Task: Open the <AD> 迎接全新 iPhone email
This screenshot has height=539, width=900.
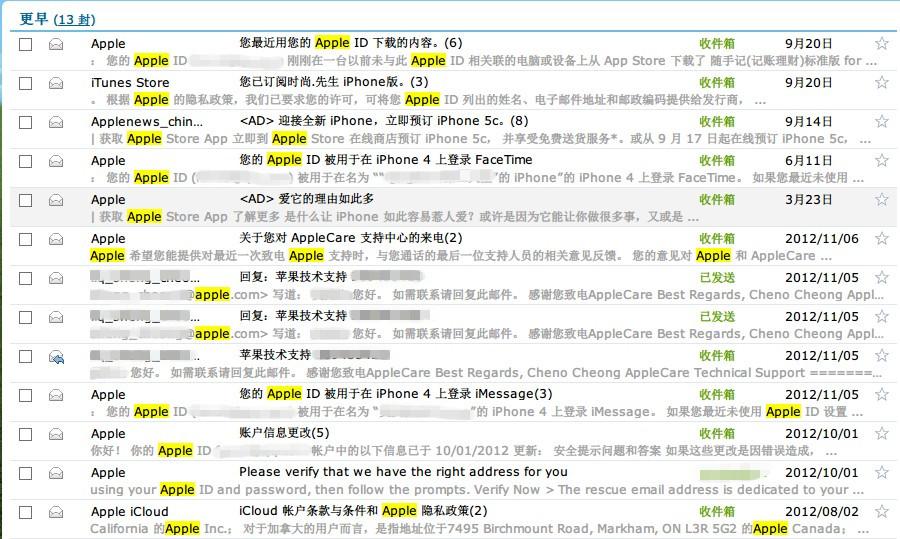Action: (x=384, y=121)
